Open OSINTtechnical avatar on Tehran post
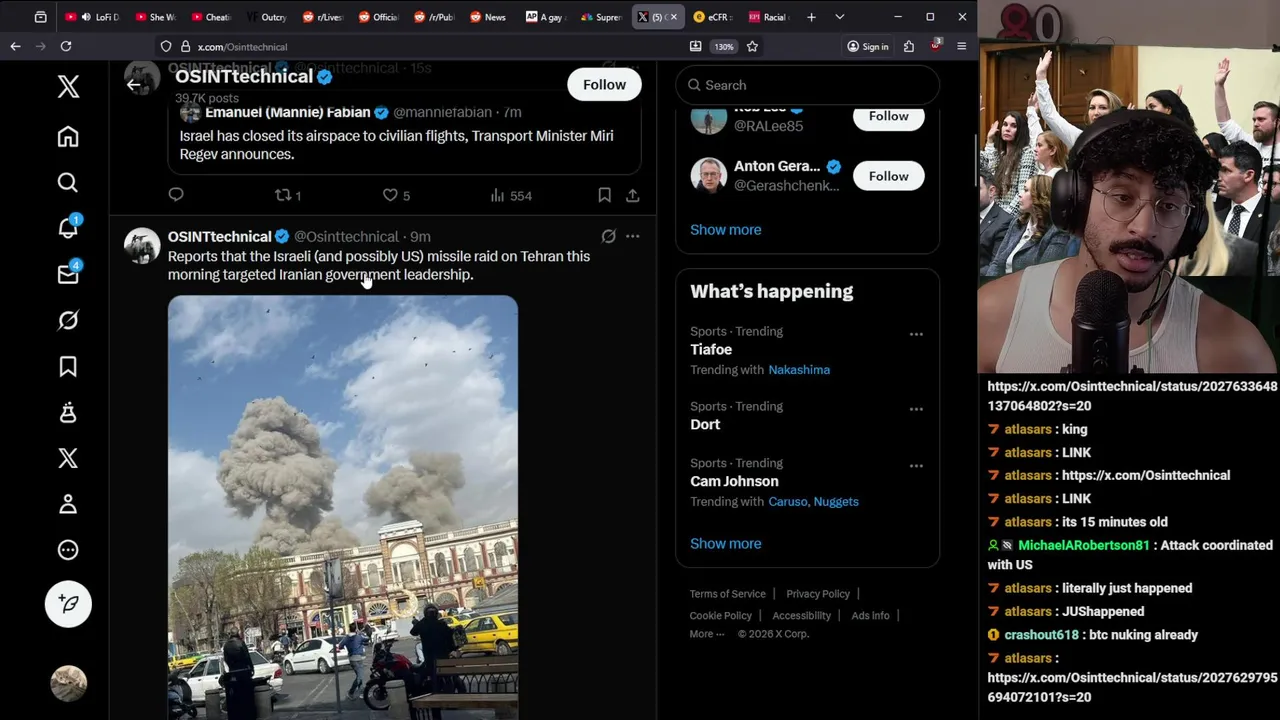1280x720 pixels. 142,247
